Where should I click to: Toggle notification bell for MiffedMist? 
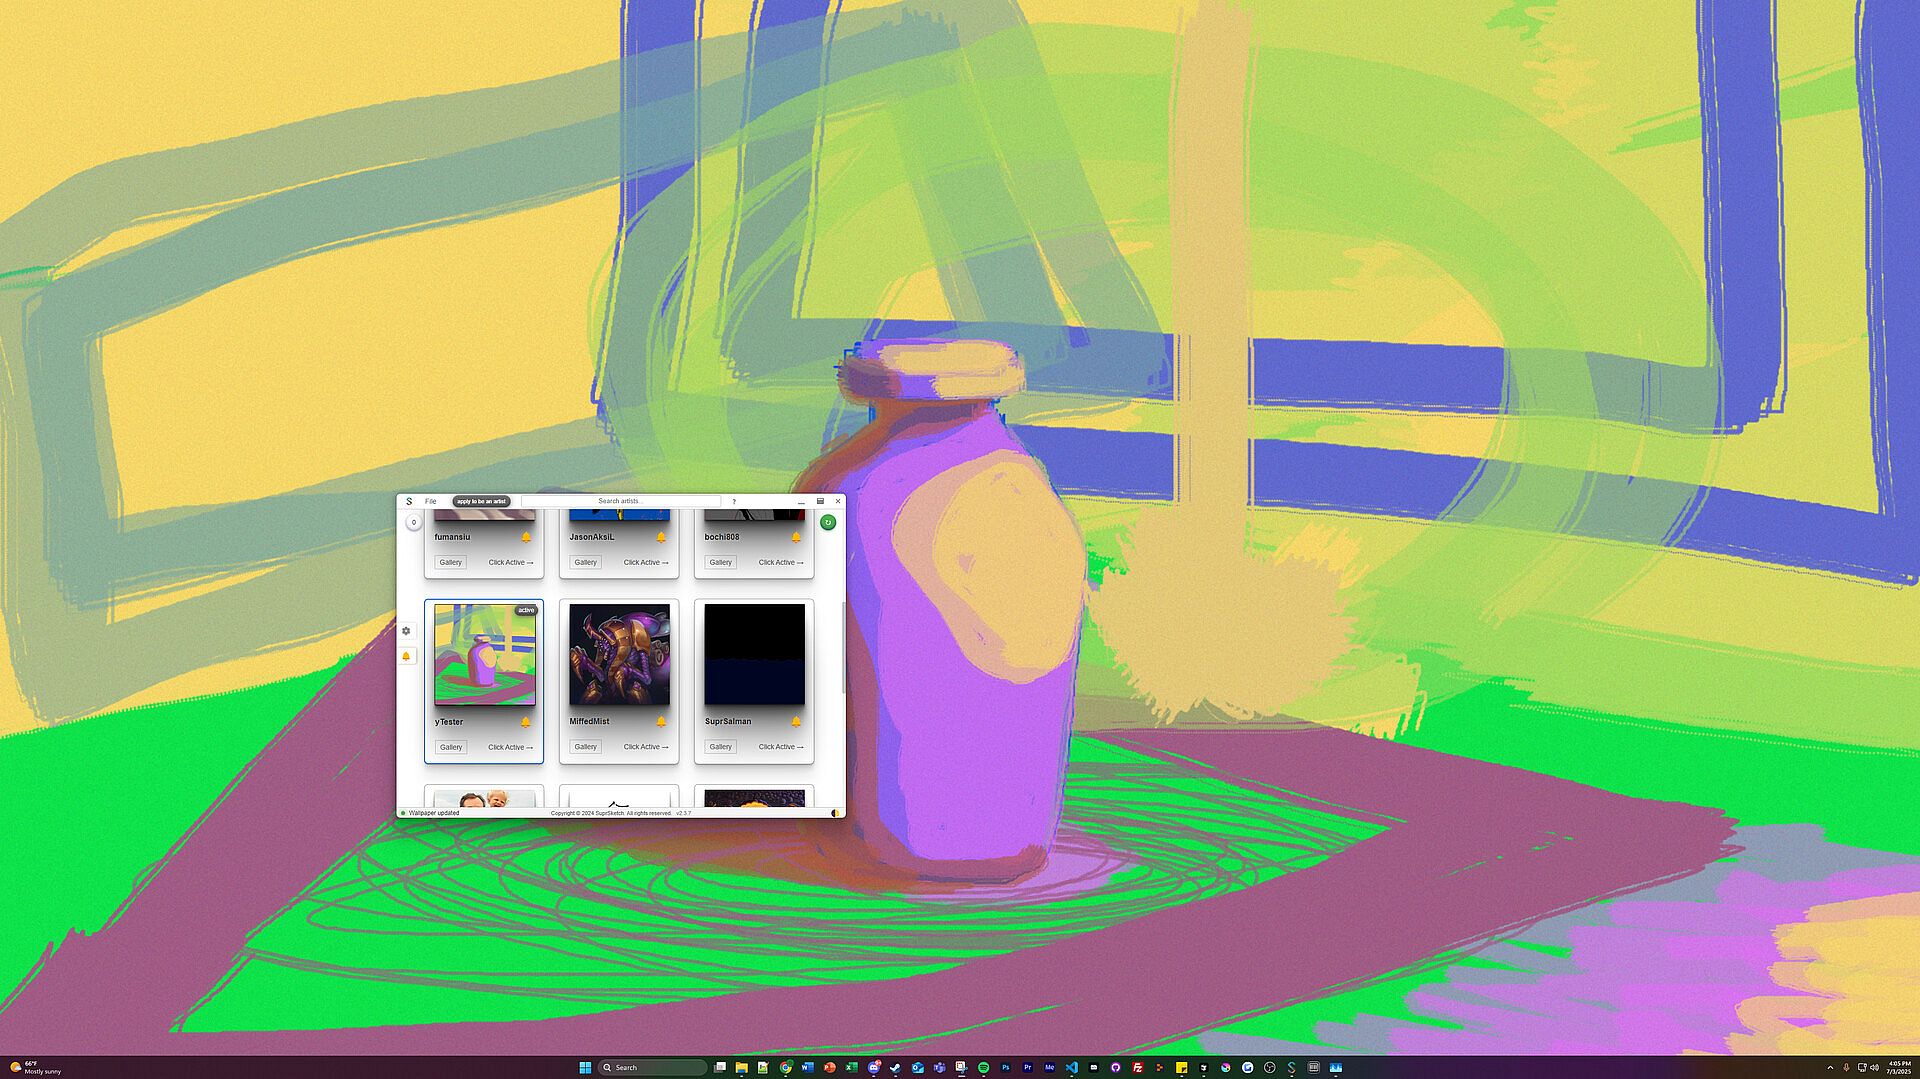tap(661, 721)
